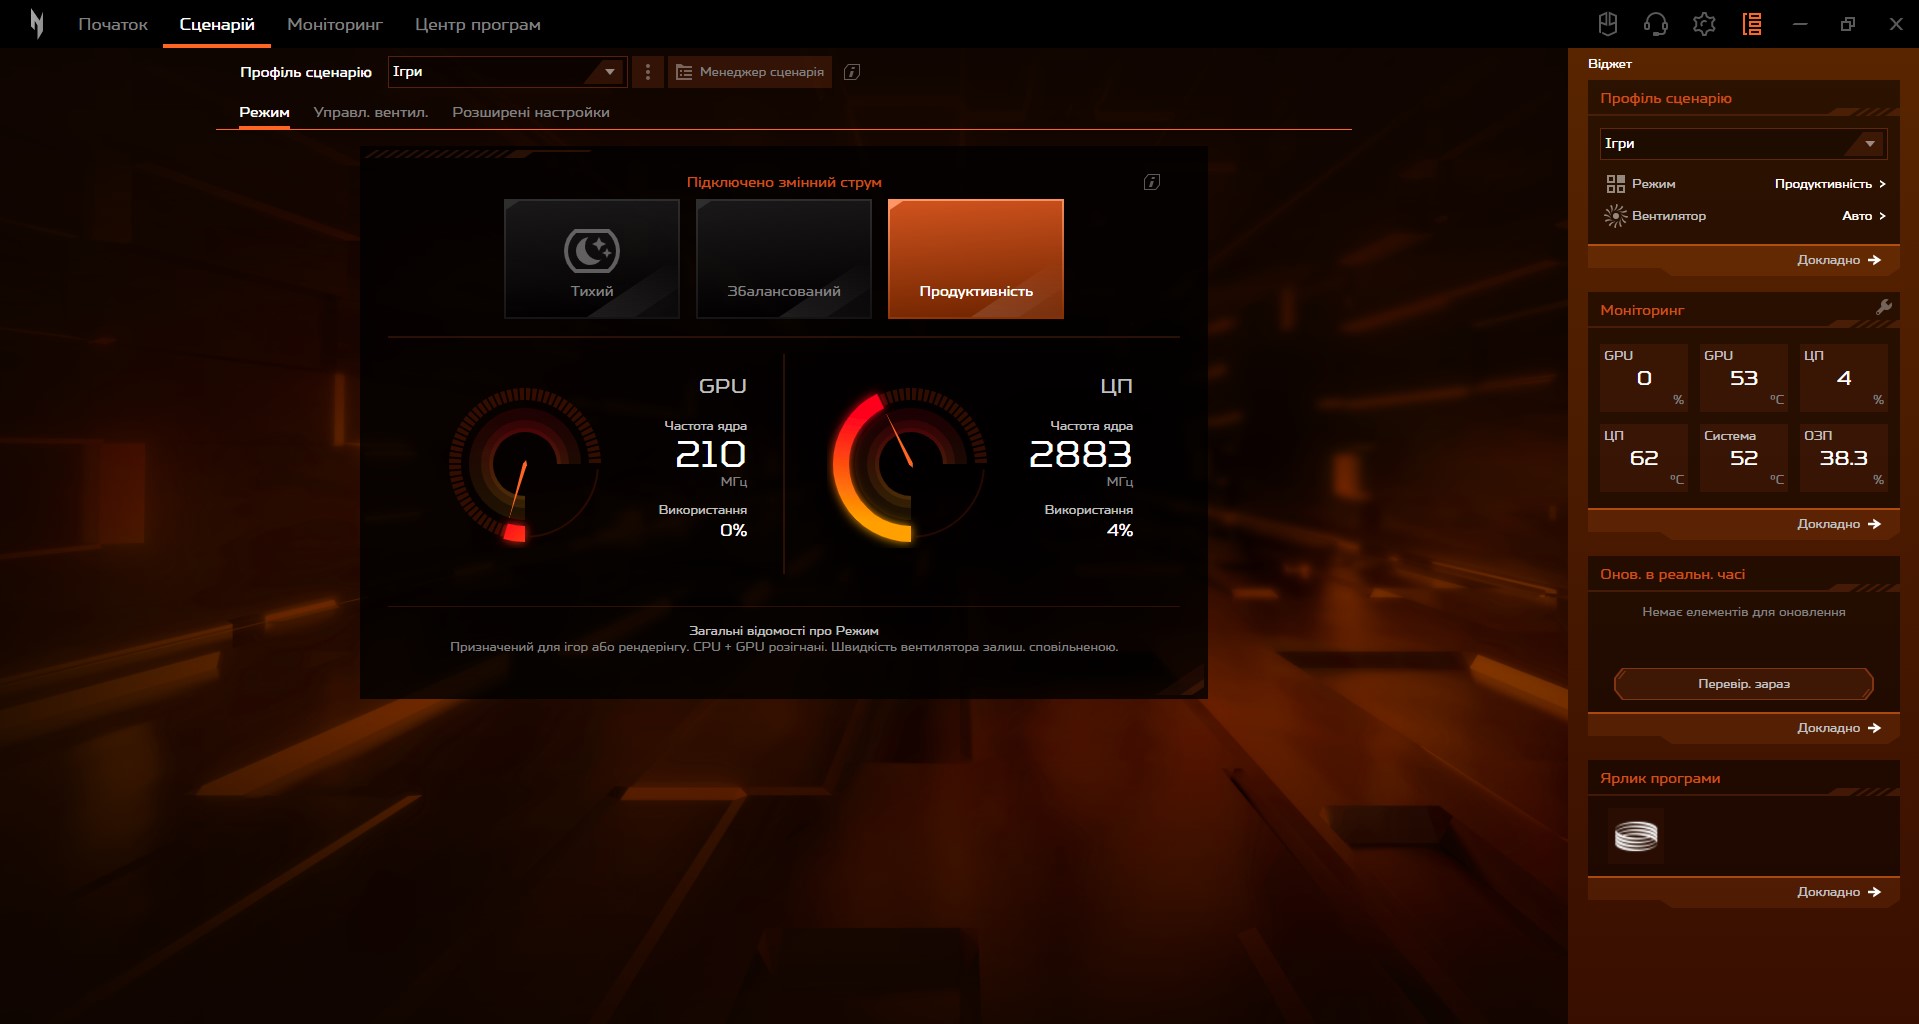Switch to the Моніторинг top tab
The height and width of the screenshot is (1024, 1919).
(335, 24)
